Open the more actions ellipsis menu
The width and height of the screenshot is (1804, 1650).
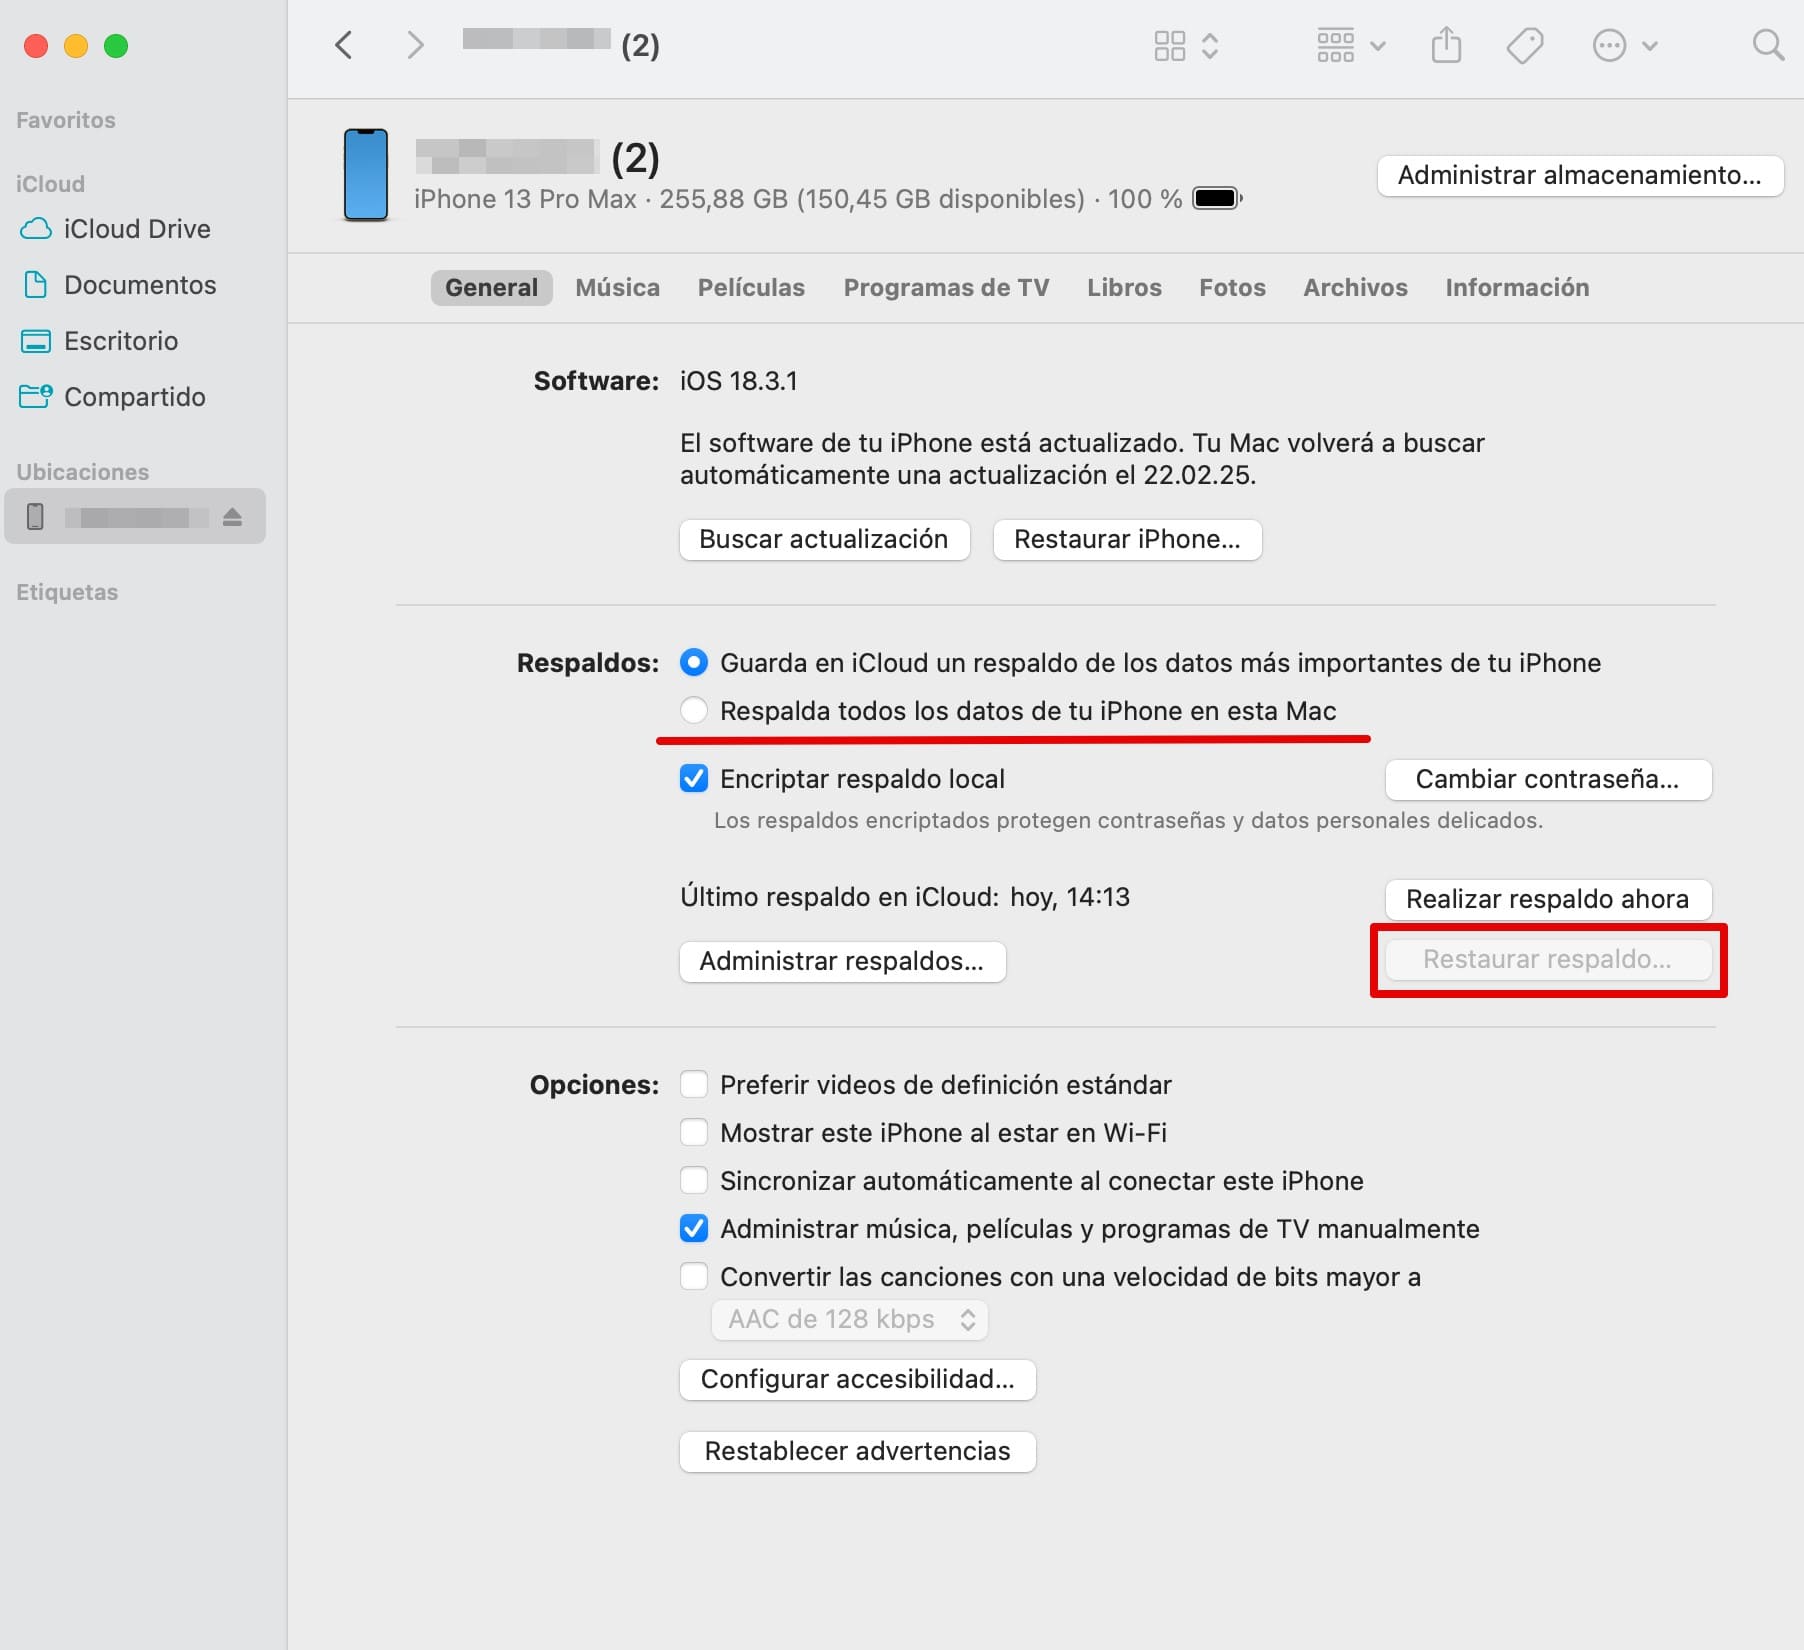pos(1624,45)
